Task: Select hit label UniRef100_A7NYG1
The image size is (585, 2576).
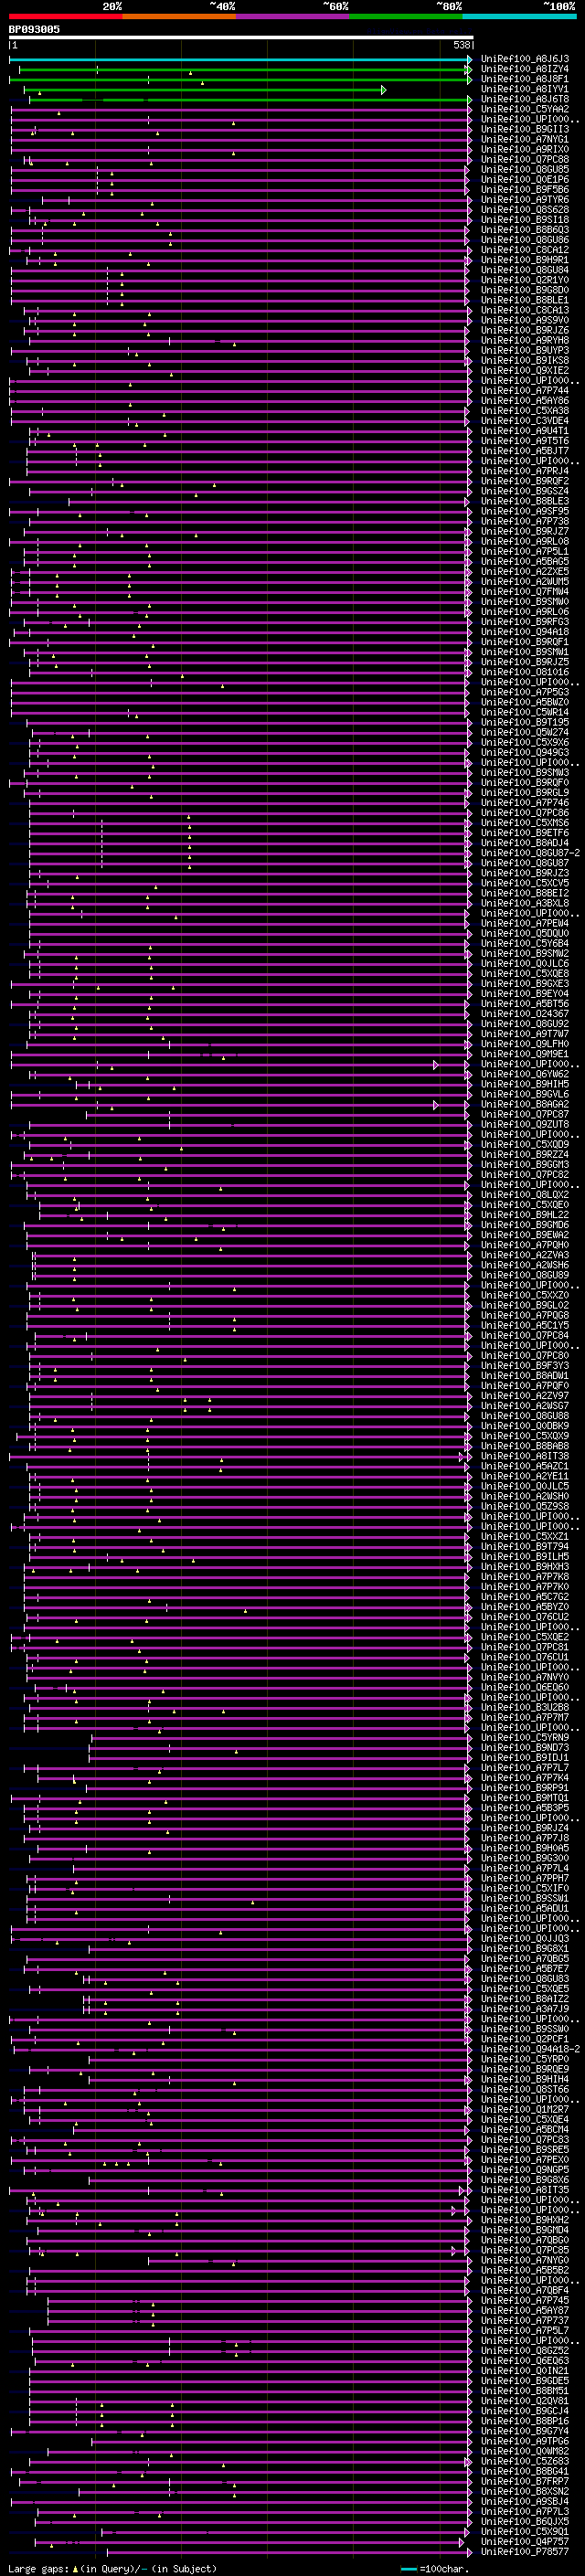Action: (x=525, y=139)
